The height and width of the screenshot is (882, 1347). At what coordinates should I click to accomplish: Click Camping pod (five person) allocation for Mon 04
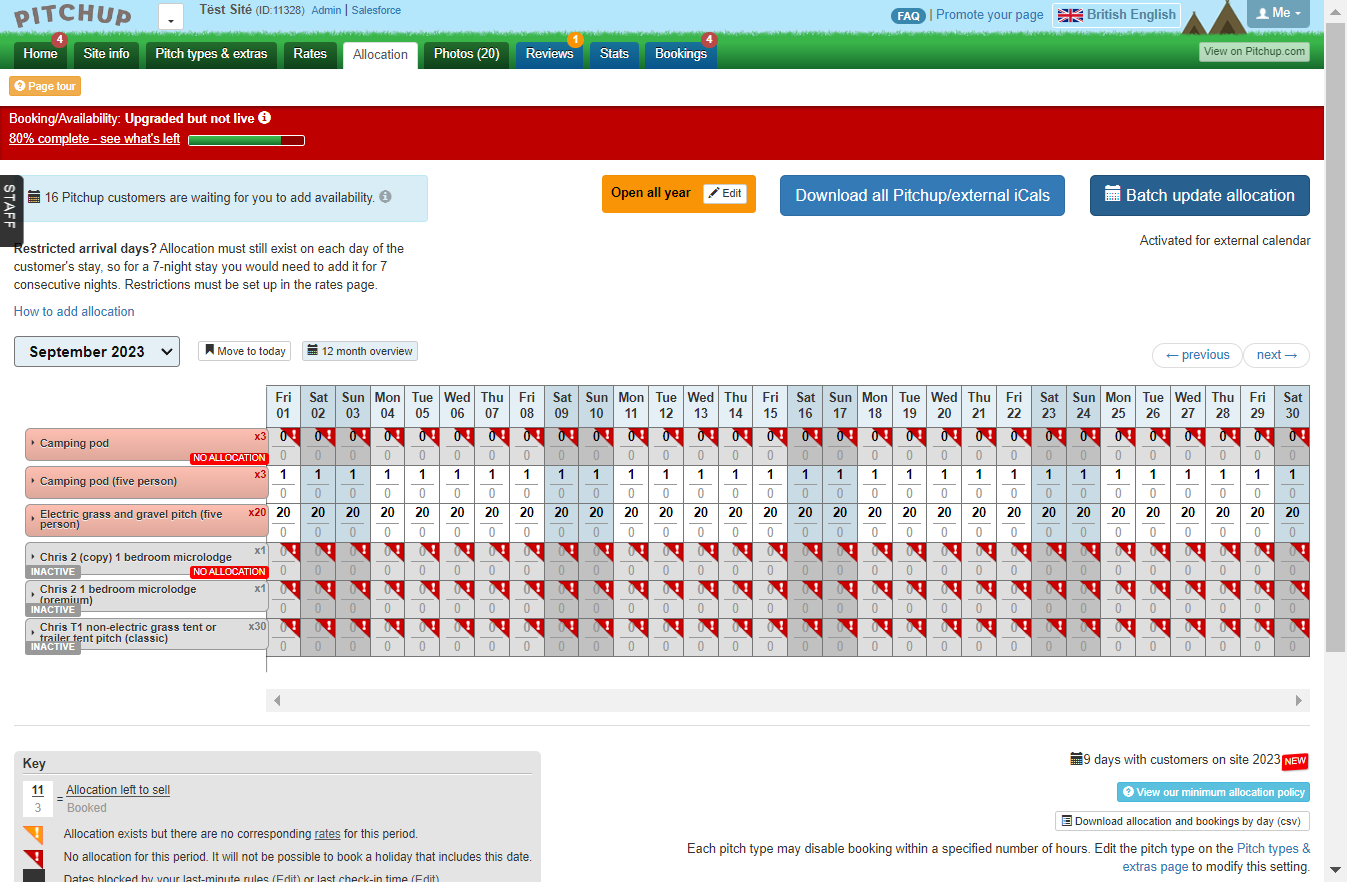tap(388, 476)
